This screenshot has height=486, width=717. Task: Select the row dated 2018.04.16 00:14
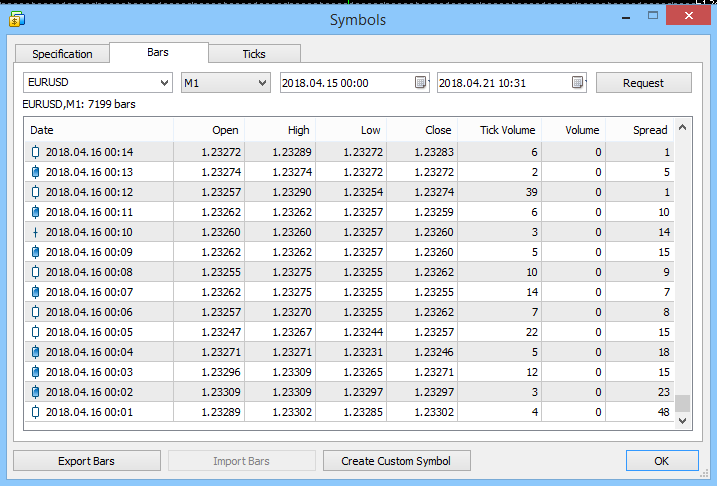[x=349, y=152]
